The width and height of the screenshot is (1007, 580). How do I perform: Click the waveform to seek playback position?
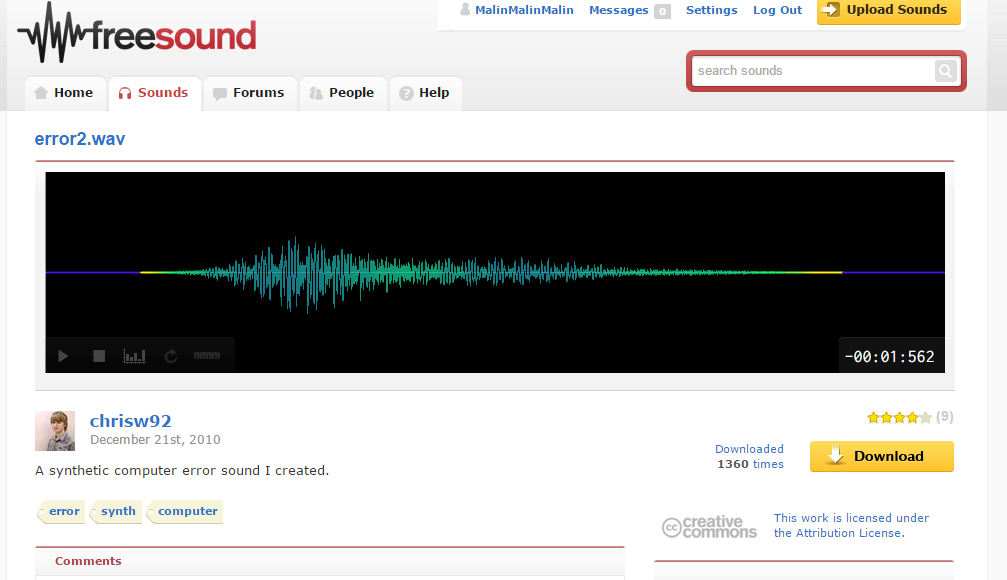(x=495, y=271)
